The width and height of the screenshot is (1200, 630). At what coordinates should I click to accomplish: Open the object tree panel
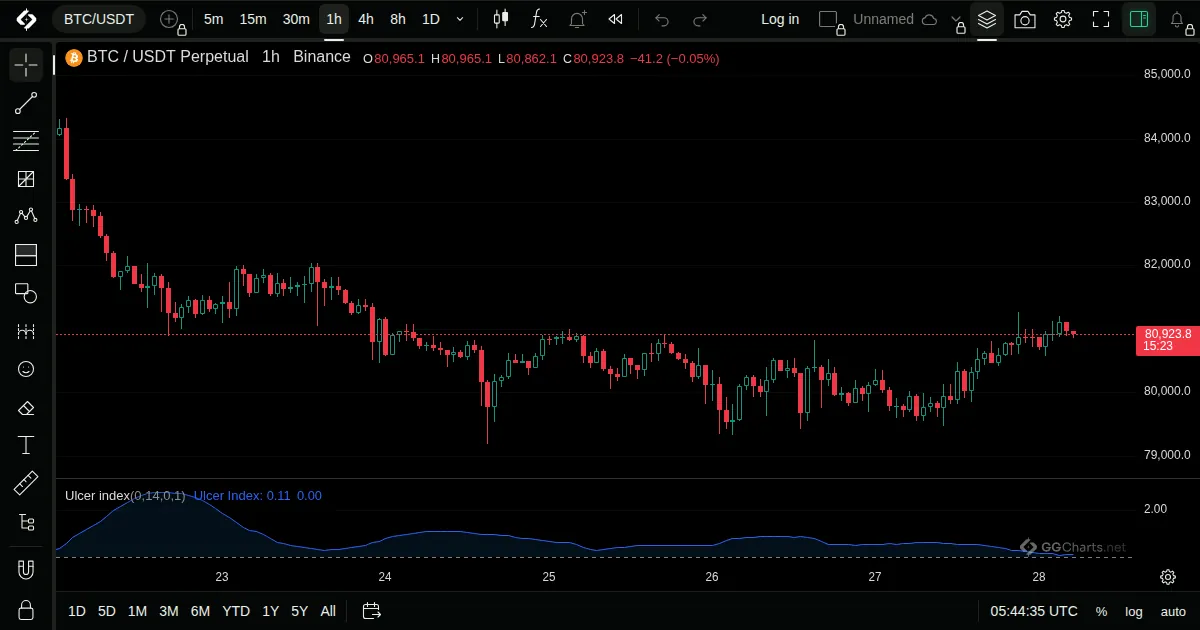point(26,522)
